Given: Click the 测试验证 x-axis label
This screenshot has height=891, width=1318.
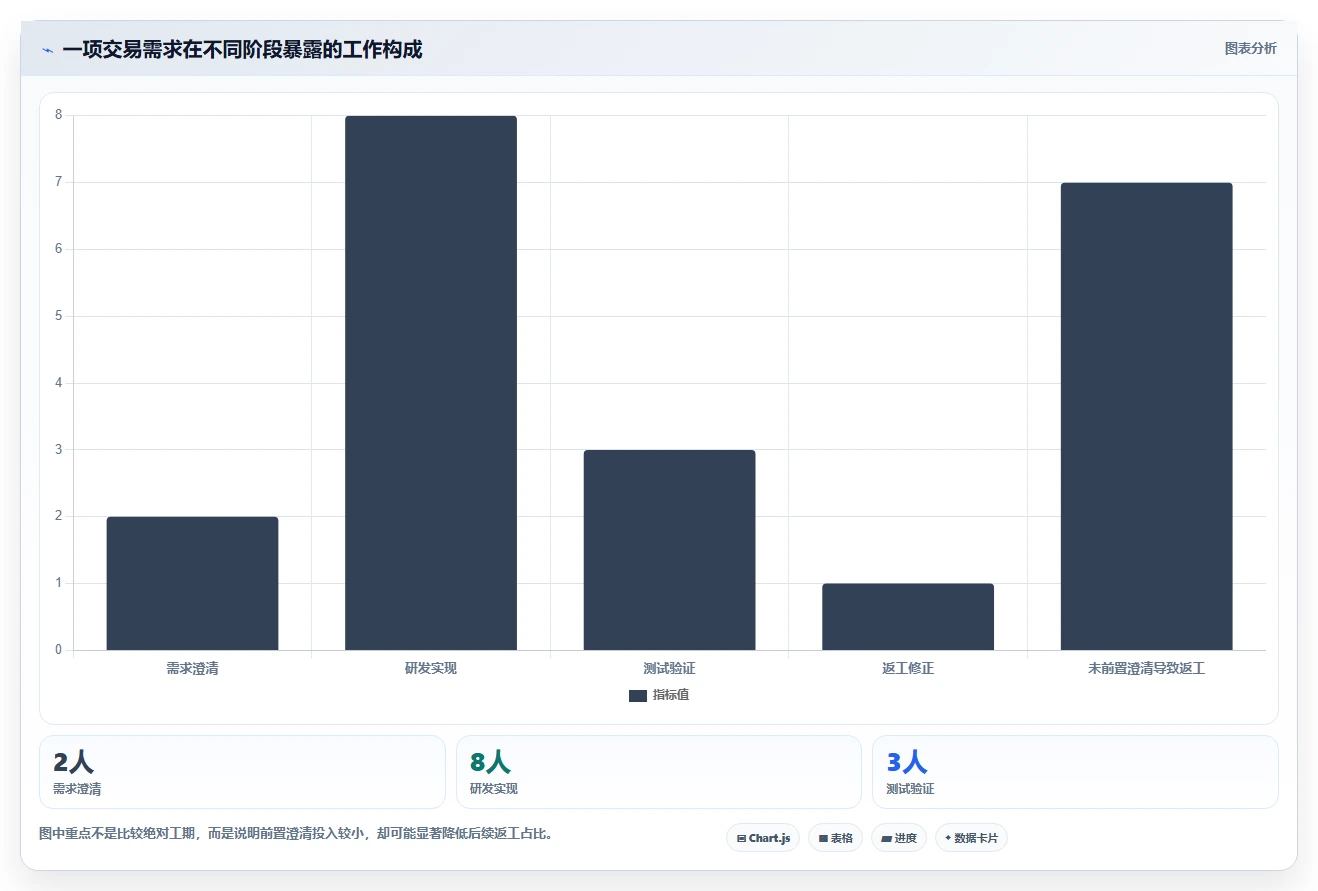Looking at the screenshot, I should [x=669, y=668].
